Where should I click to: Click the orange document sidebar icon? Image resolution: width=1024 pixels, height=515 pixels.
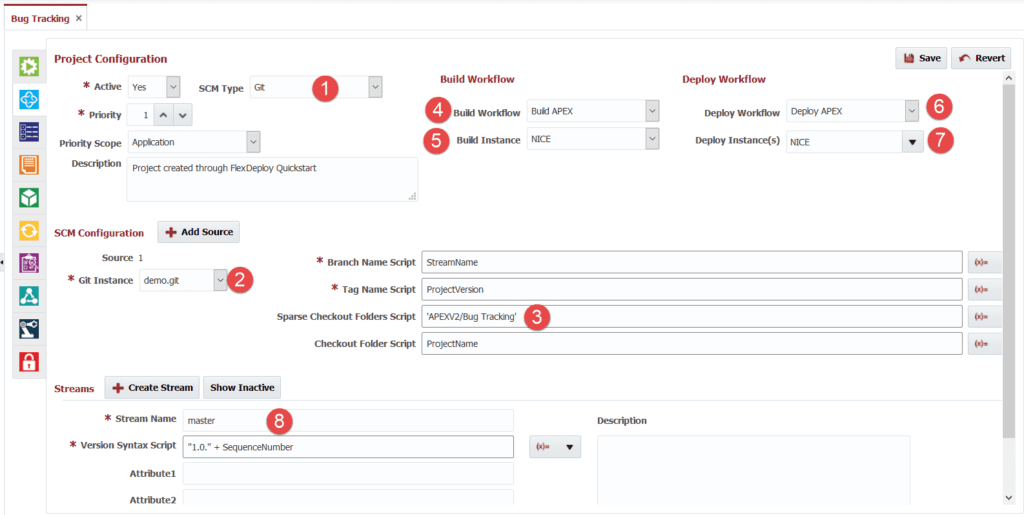pos(29,165)
